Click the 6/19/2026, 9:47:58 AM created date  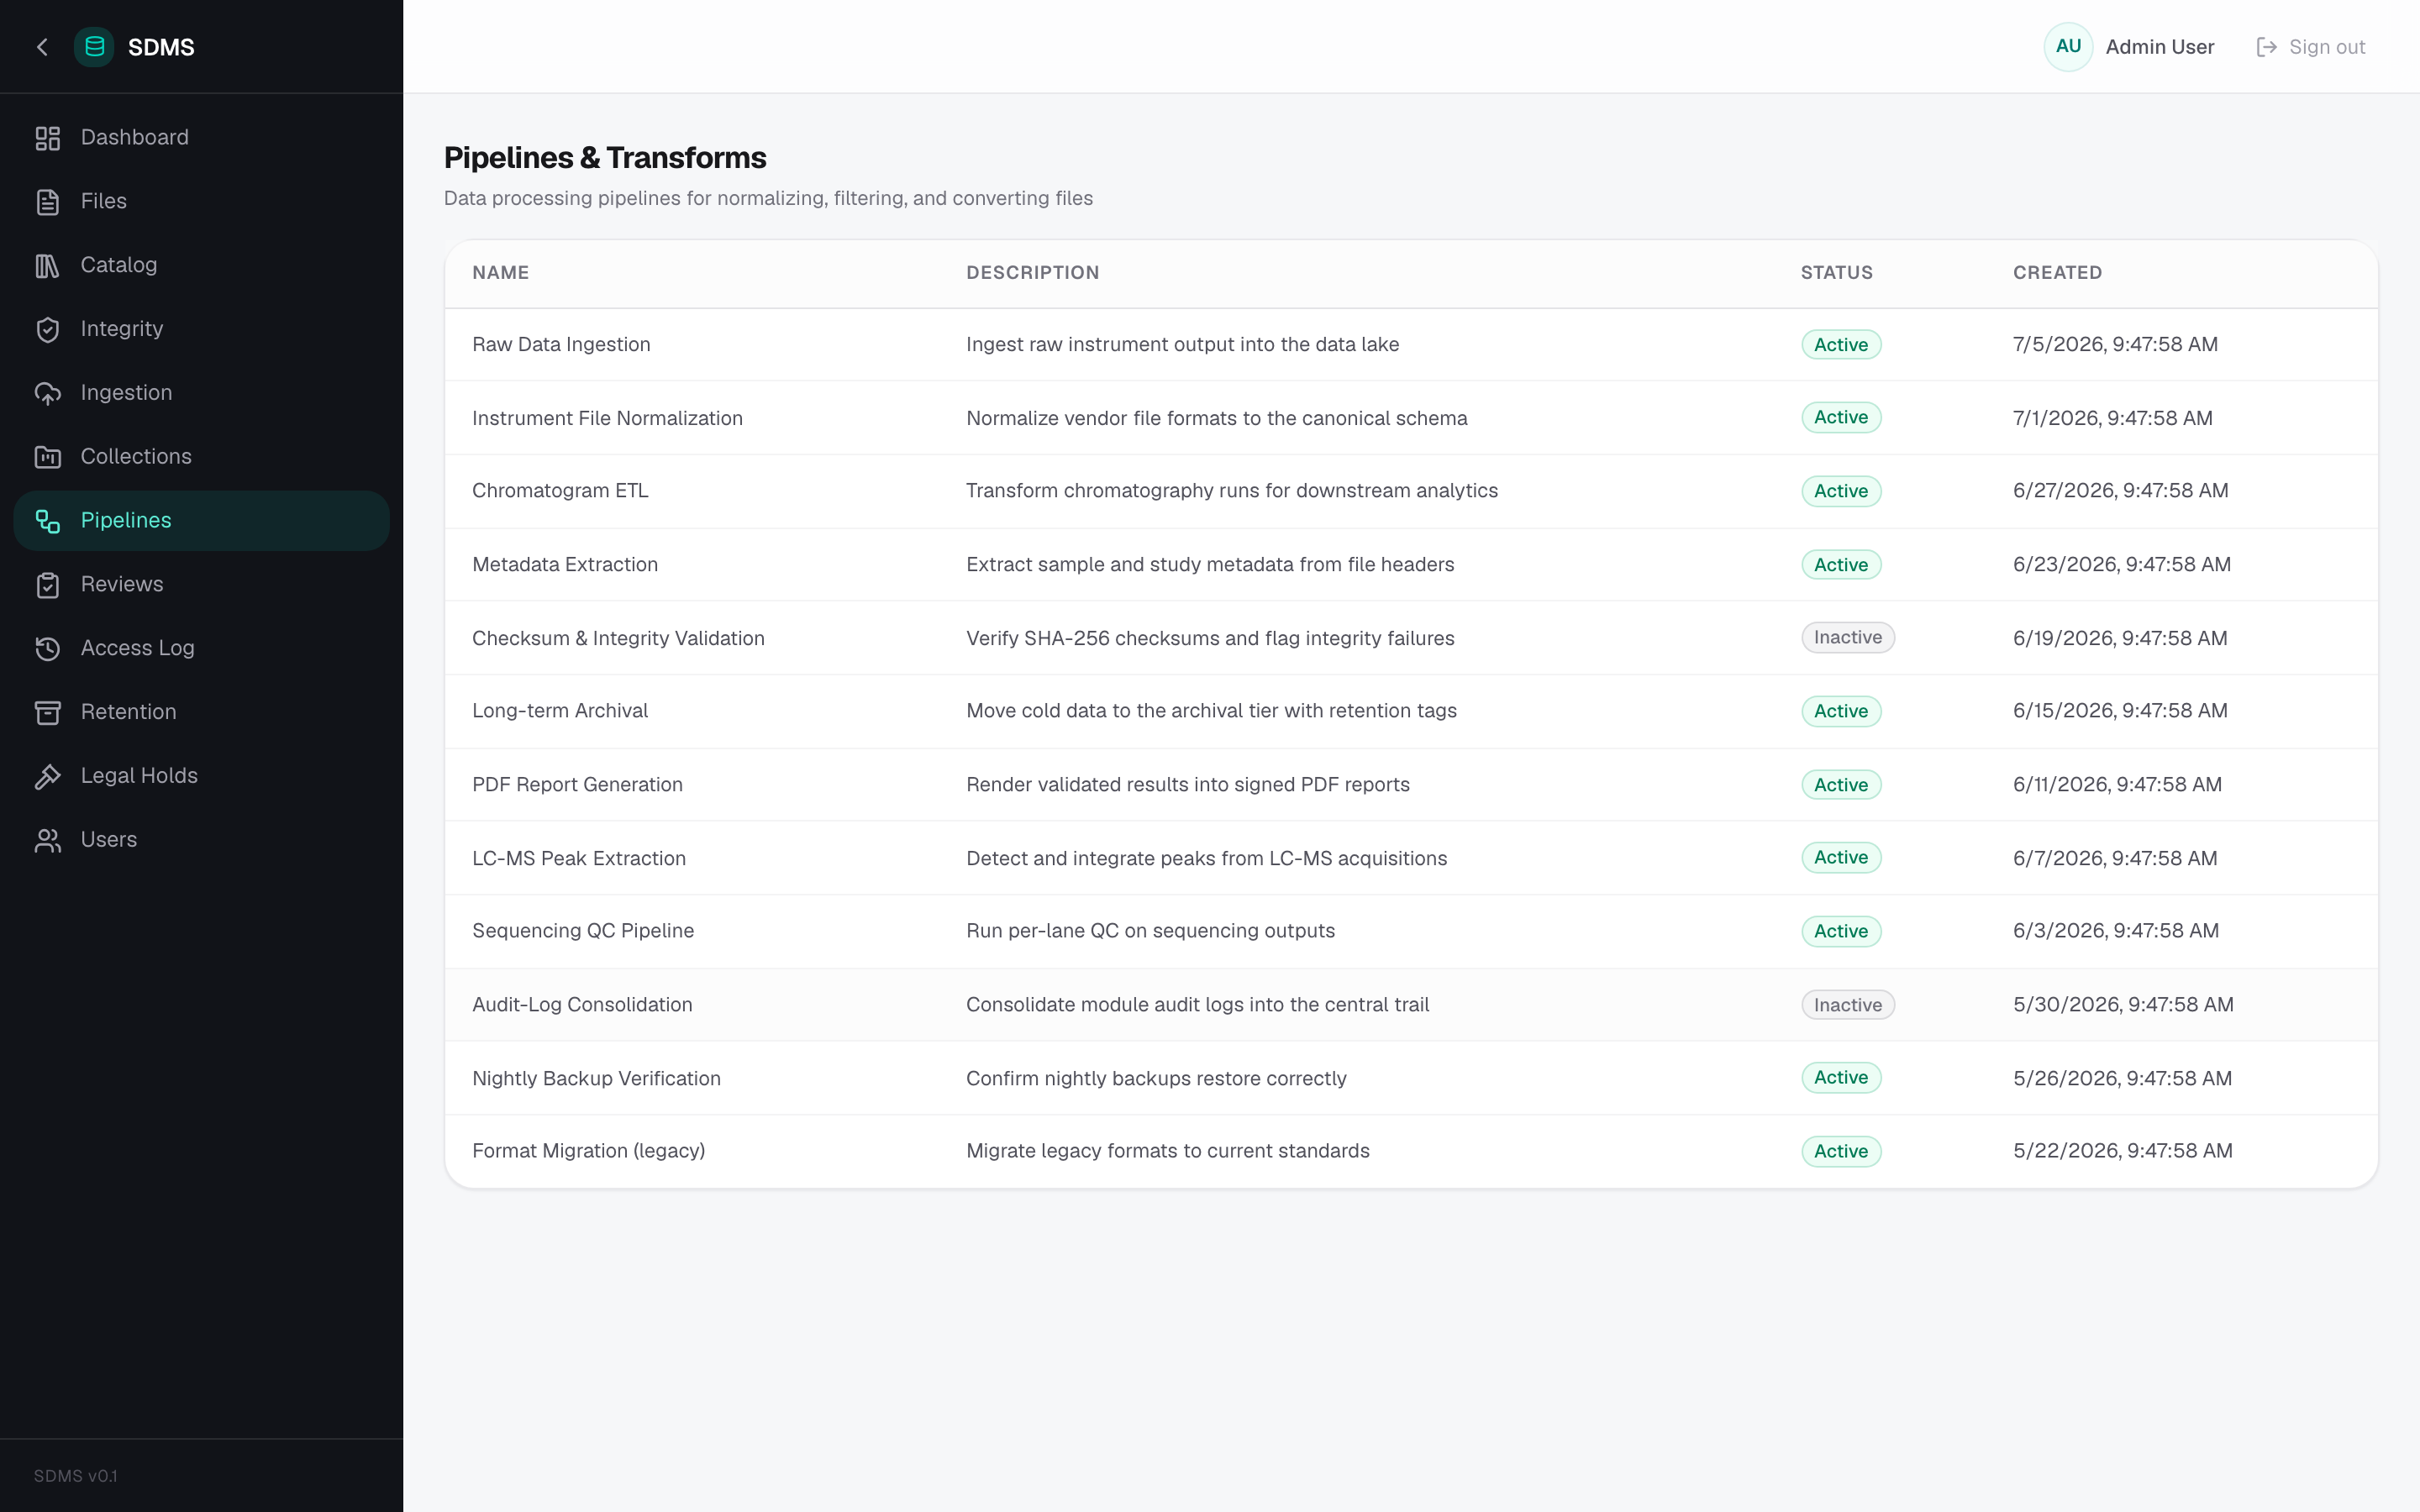[x=2120, y=639]
